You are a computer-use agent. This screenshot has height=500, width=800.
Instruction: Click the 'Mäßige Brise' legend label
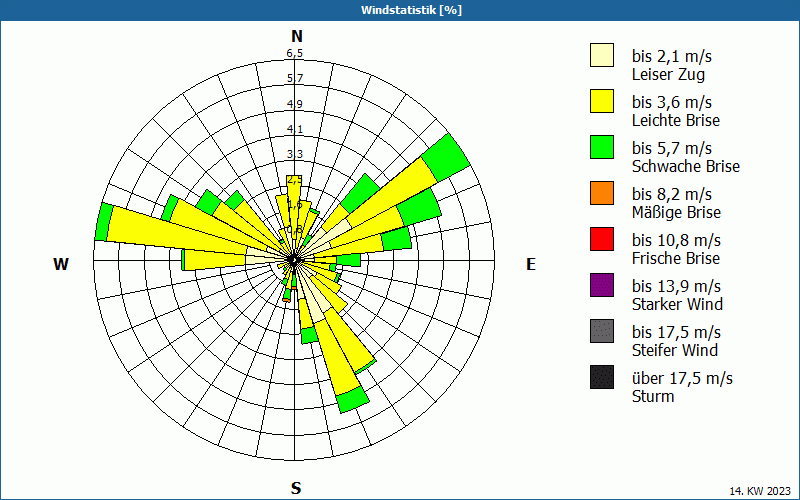[x=677, y=212]
